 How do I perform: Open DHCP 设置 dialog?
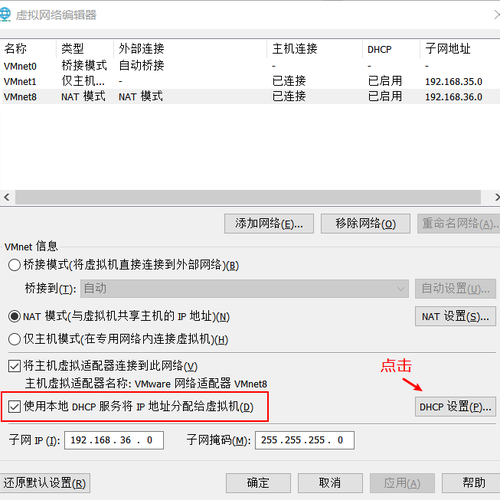[x=455, y=407]
